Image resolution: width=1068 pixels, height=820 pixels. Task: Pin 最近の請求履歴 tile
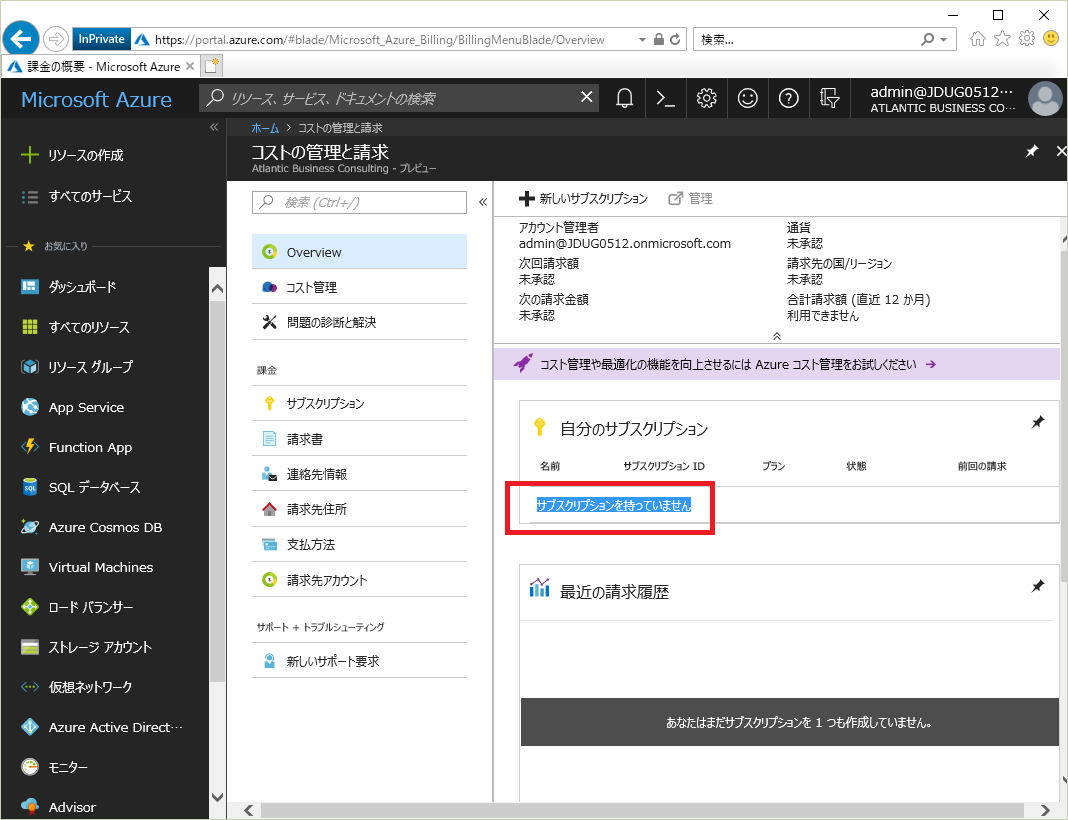click(1037, 586)
